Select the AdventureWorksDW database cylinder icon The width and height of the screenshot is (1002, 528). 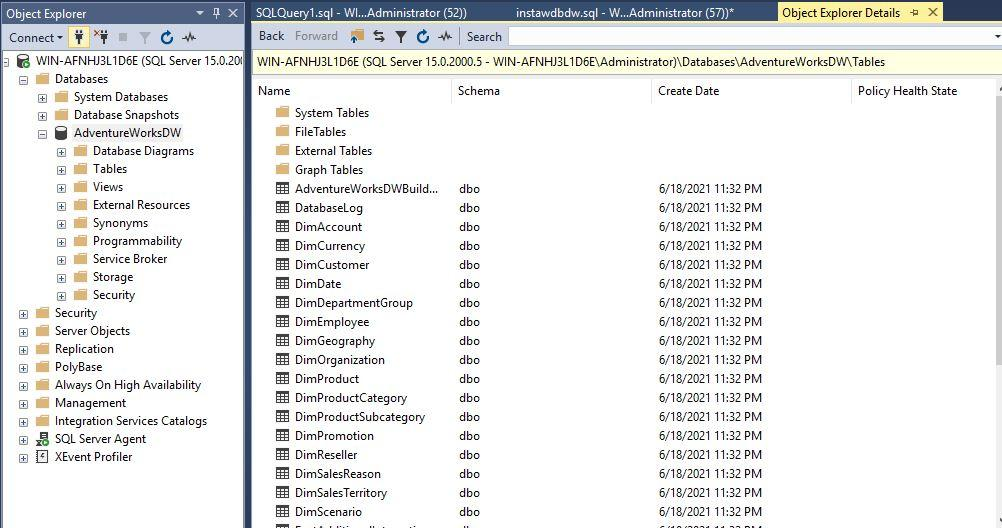pos(61,133)
